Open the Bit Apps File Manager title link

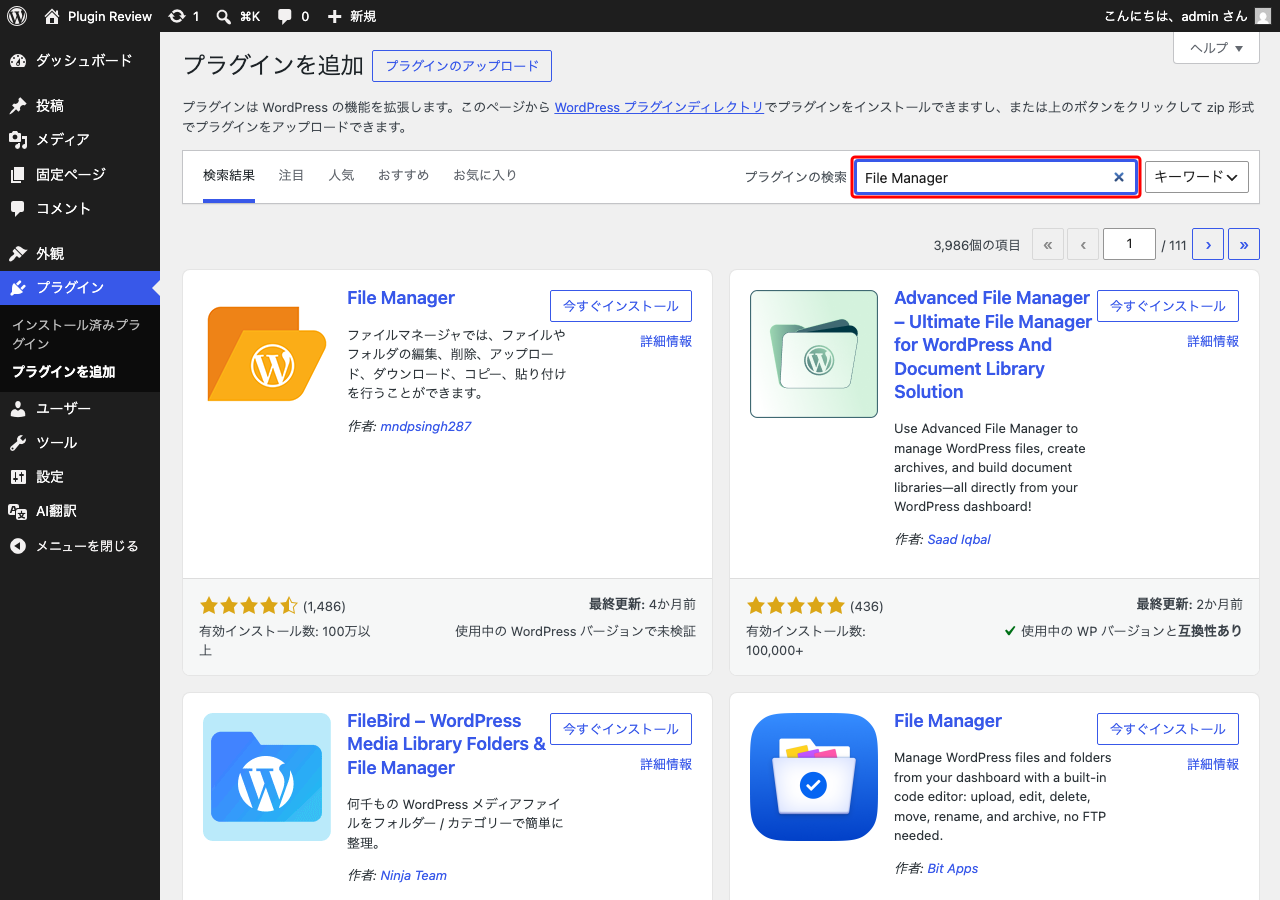[x=948, y=721]
